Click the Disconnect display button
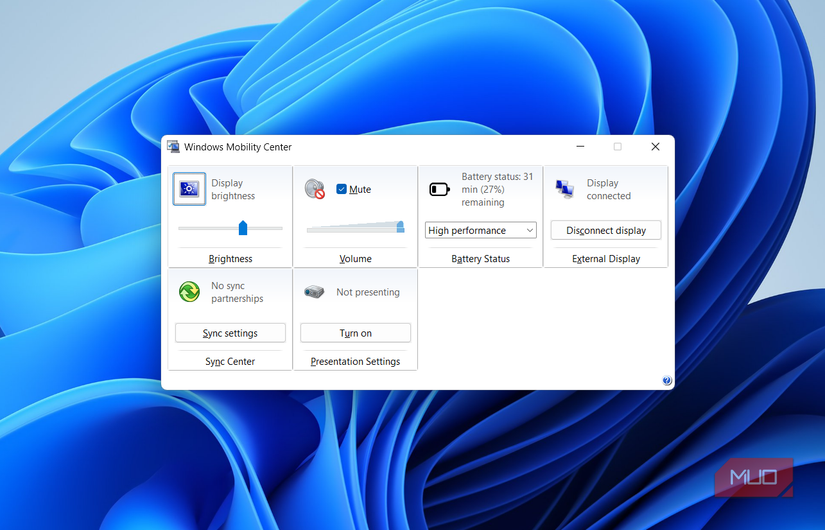 pyautogui.click(x=606, y=231)
